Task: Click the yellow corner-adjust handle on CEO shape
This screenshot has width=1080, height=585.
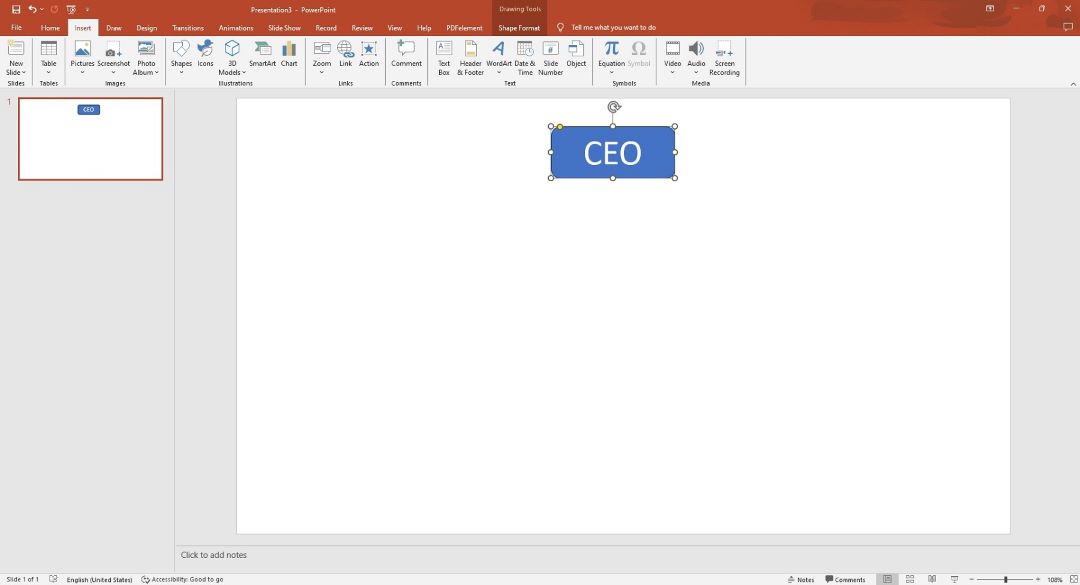Action: click(560, 127)
